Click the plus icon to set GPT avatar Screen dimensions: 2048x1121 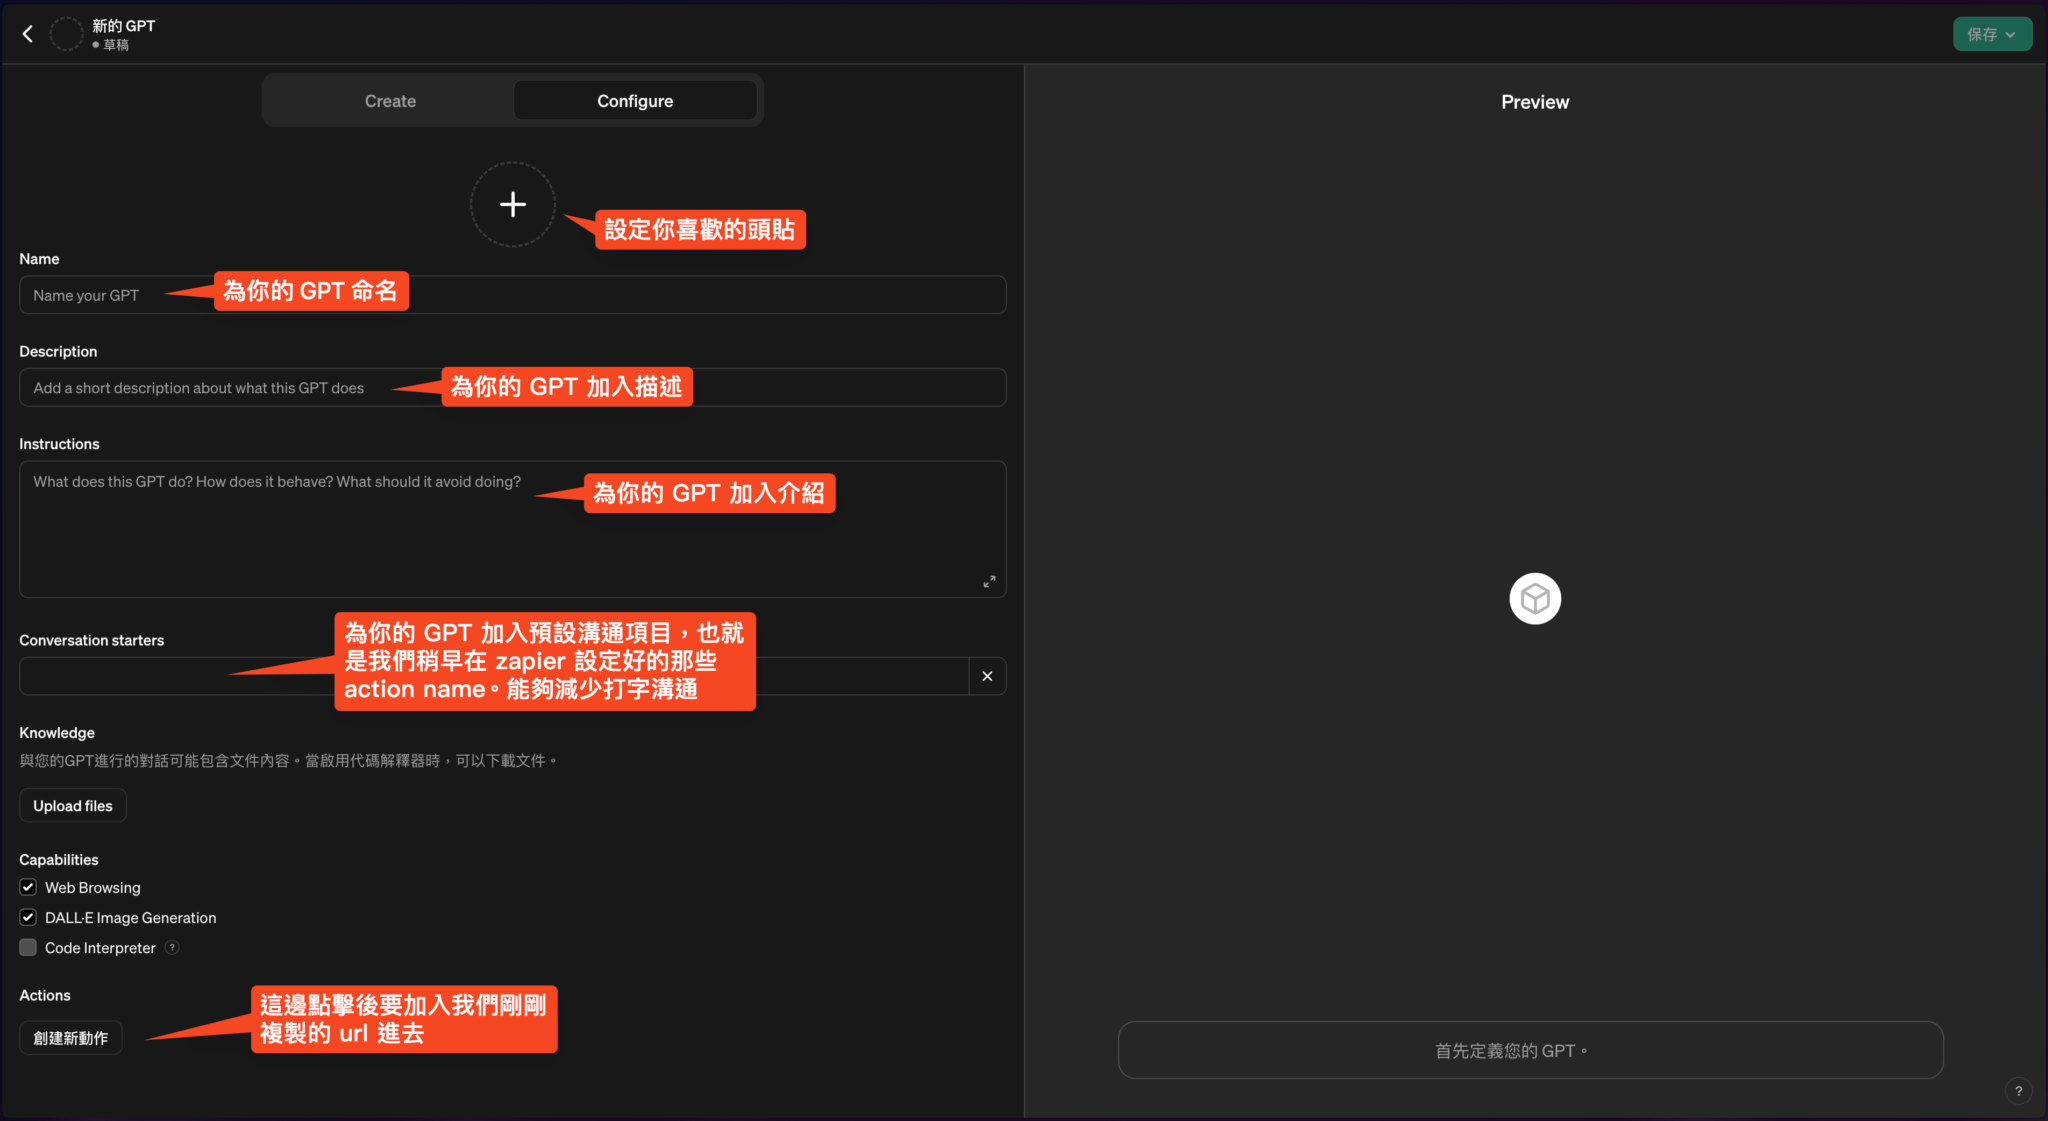pos(512,204)
